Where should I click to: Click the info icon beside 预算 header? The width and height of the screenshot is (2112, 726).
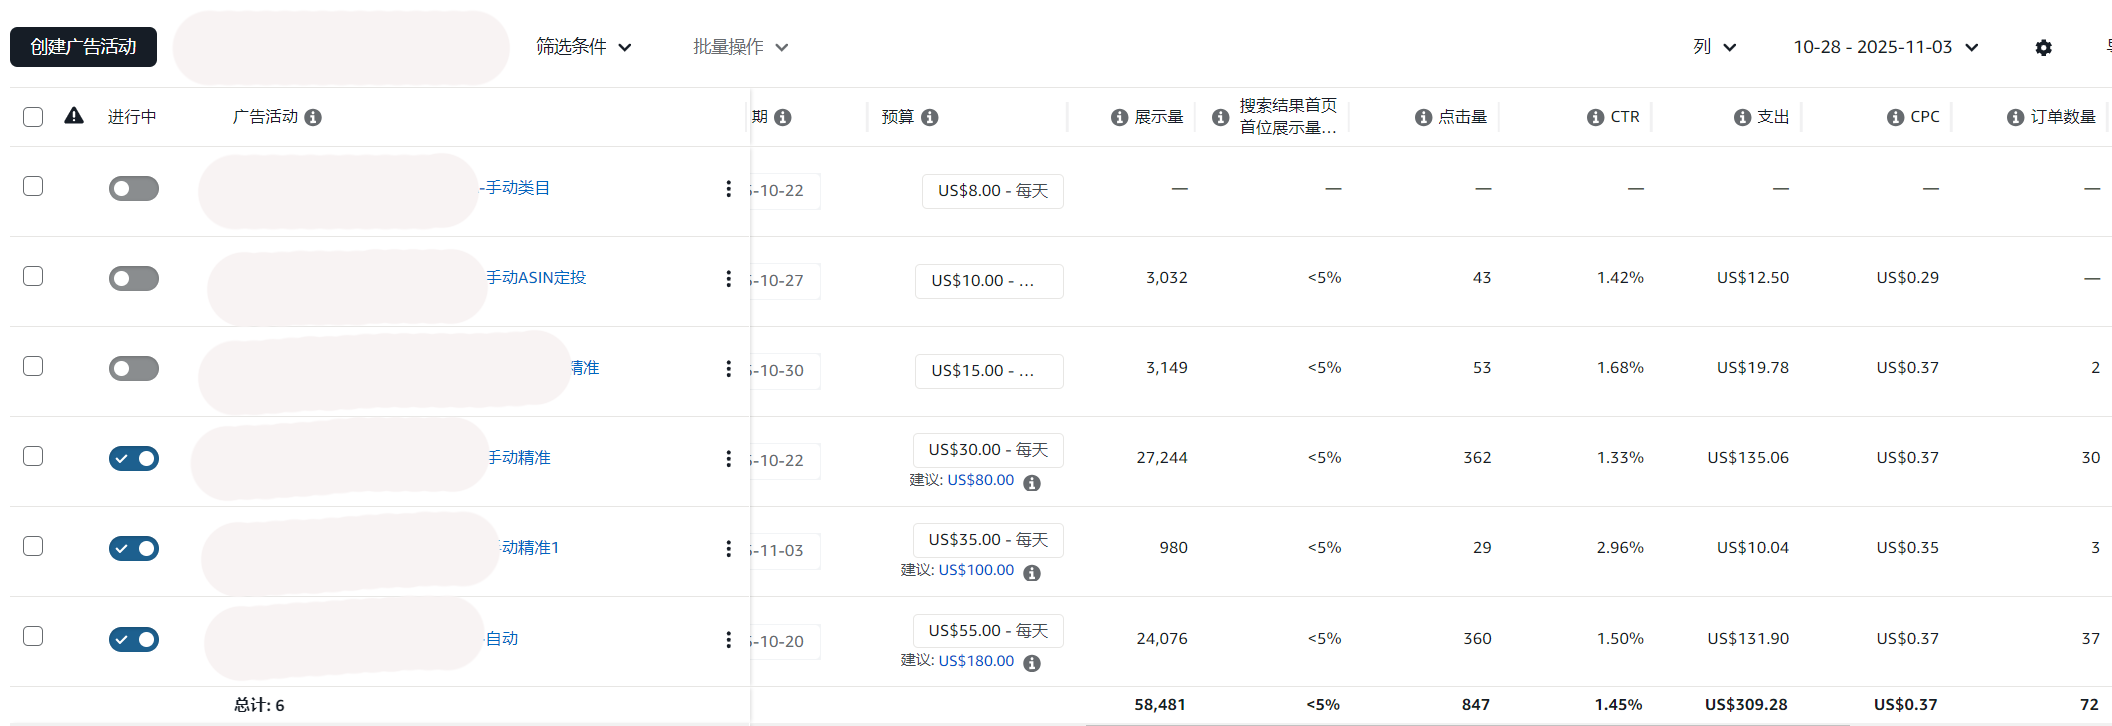point(929,118)
